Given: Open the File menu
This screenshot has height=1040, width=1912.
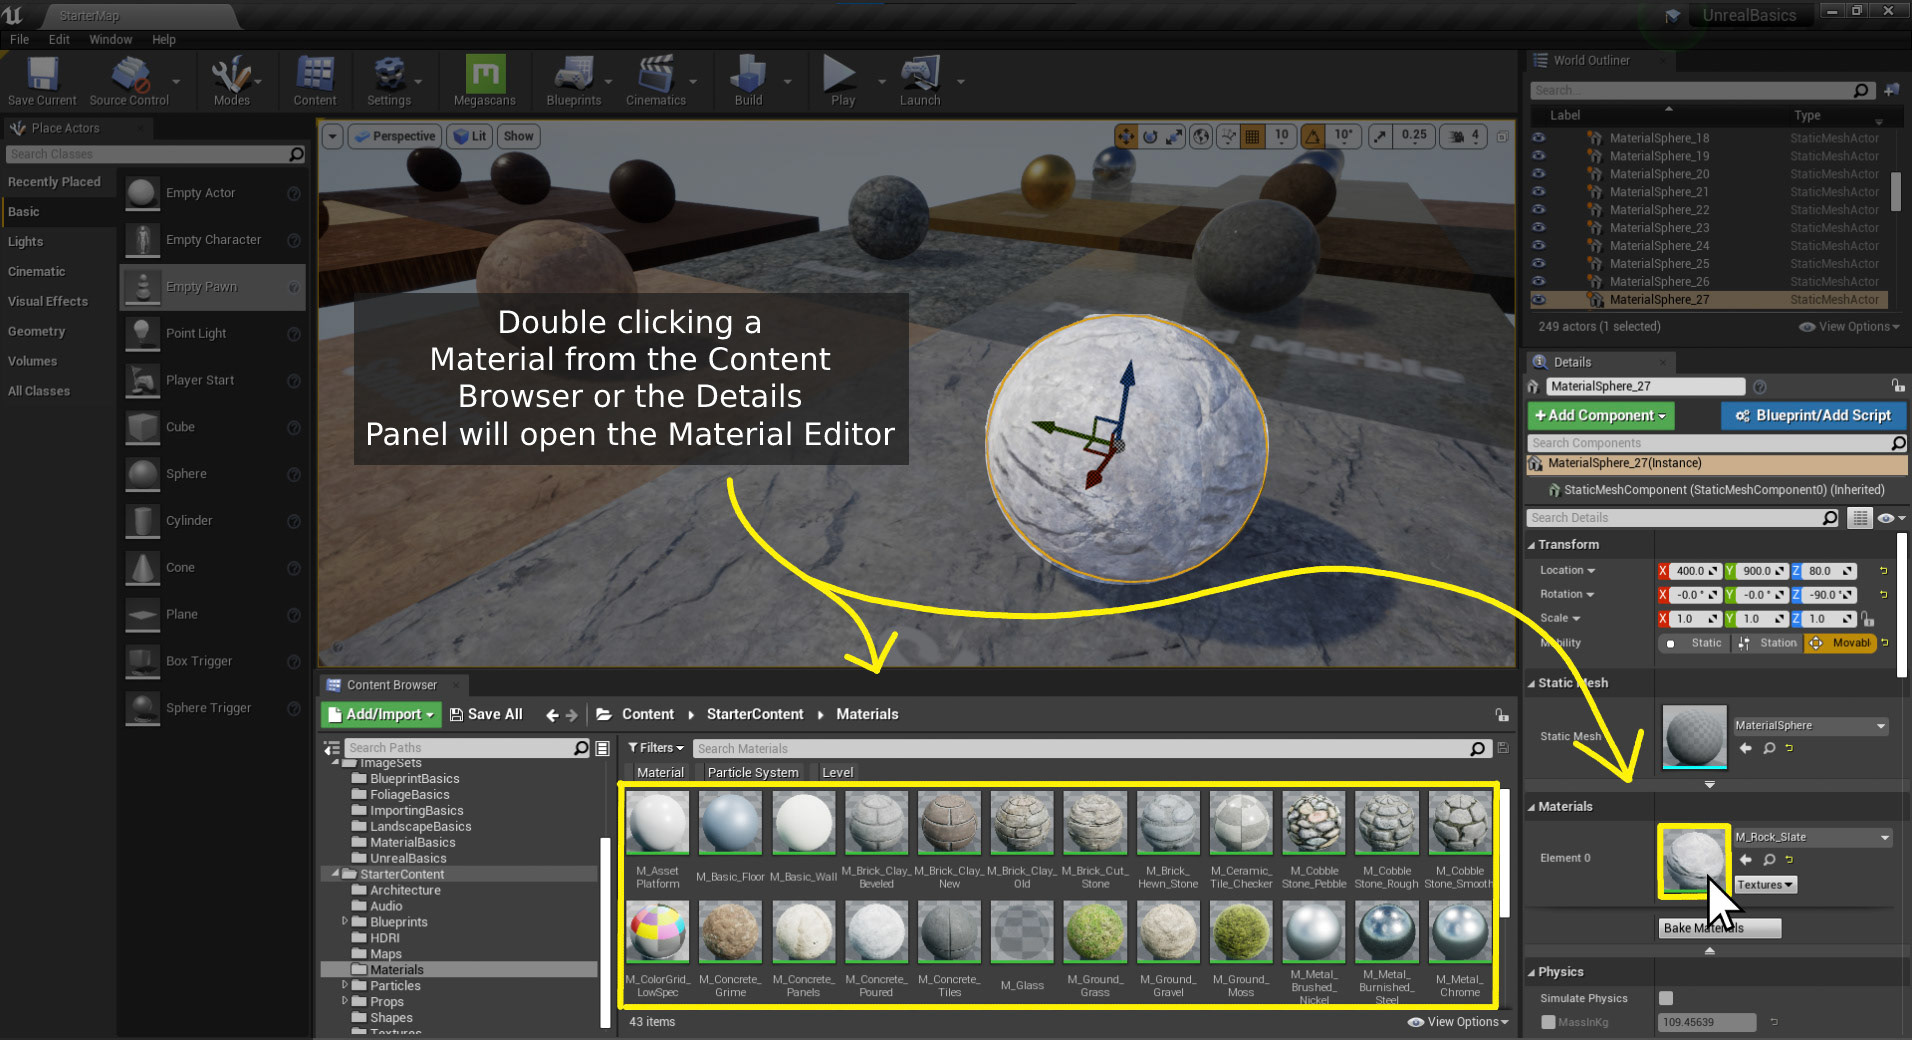Looking at the screenshot, I should (x=19, y=39).
